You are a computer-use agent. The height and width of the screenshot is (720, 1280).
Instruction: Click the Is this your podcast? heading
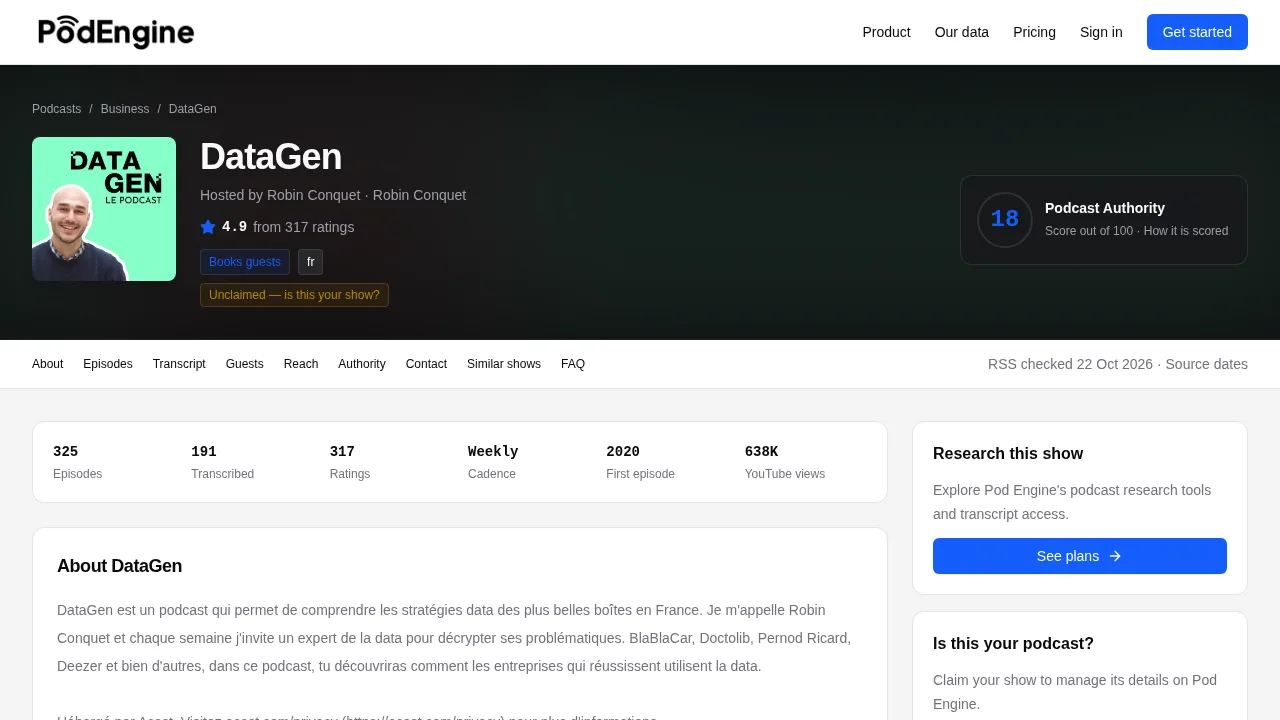point(1013,644)
